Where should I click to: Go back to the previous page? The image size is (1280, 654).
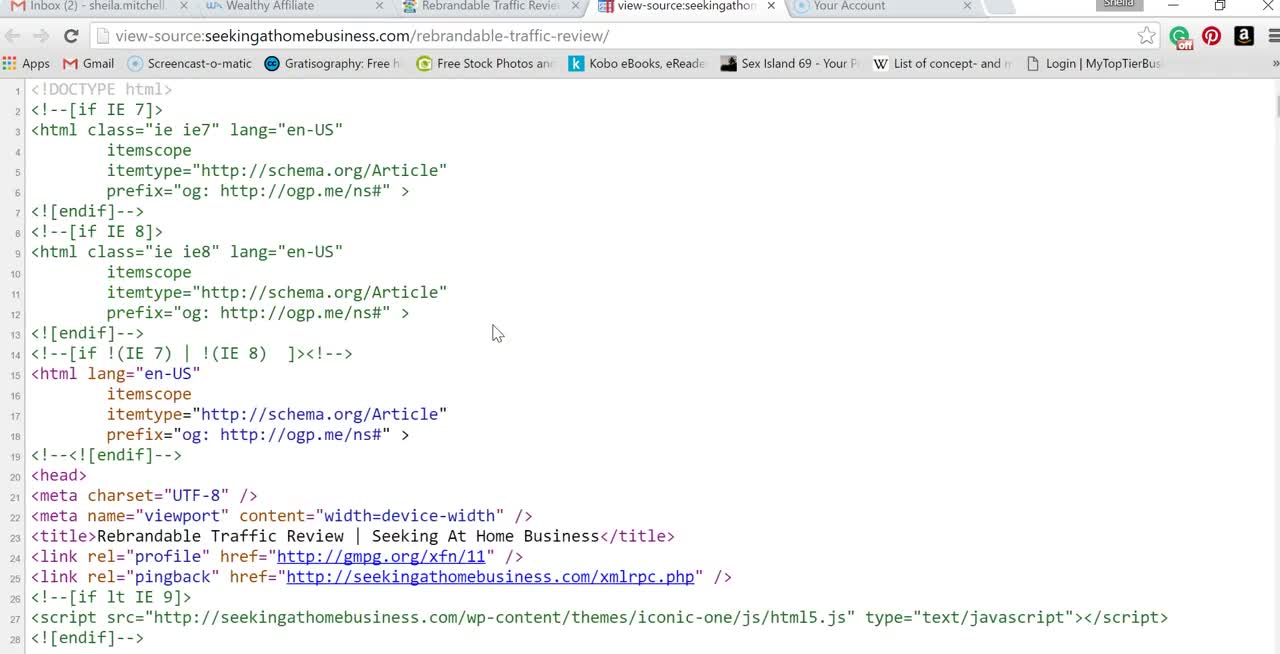point(13,36)
